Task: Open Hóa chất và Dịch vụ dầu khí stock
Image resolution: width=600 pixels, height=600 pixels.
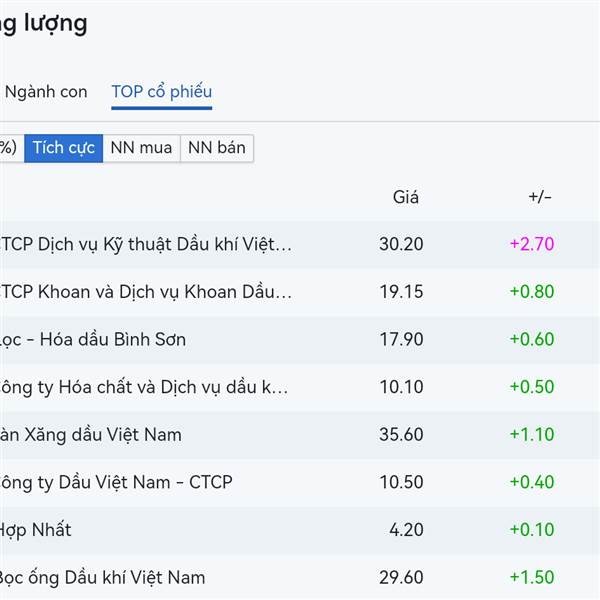Action: pyautogui.click(x=300, y=387)
